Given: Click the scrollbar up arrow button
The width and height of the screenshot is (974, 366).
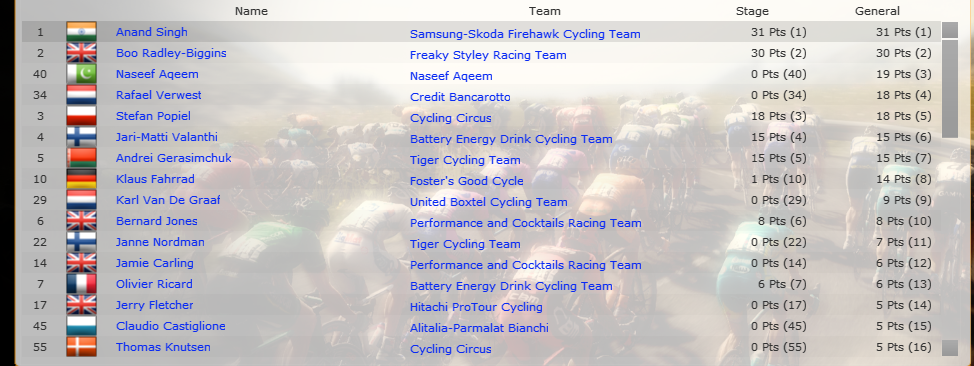Looking at the screenshot, I should coord(950,30).
